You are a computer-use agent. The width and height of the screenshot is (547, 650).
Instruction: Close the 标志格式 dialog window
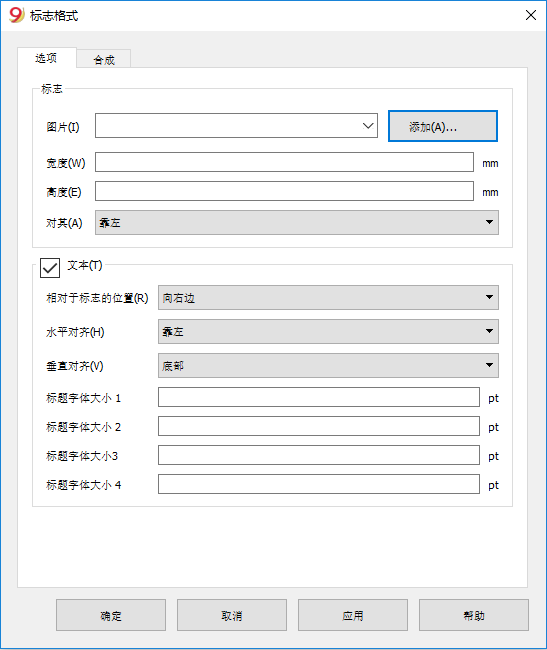click(x=531, y=15)
